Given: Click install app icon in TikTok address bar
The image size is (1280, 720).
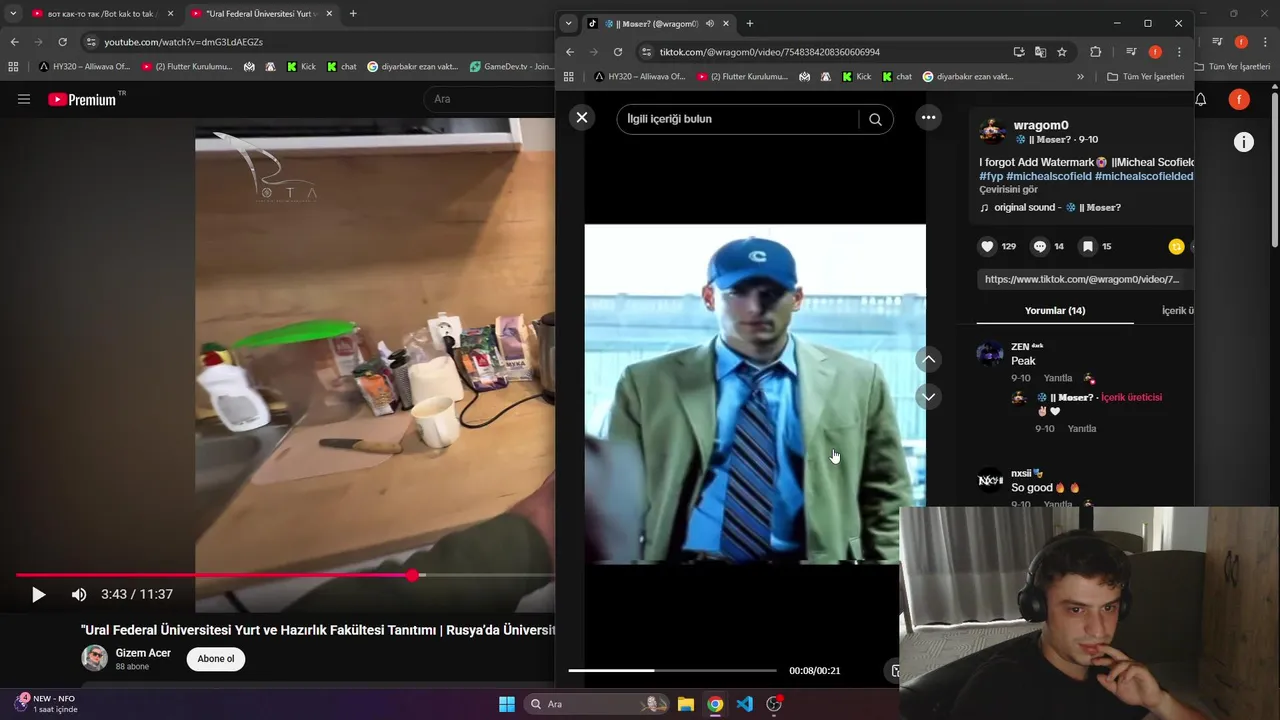Looking at the screenshot, I should click(1019, 52).
